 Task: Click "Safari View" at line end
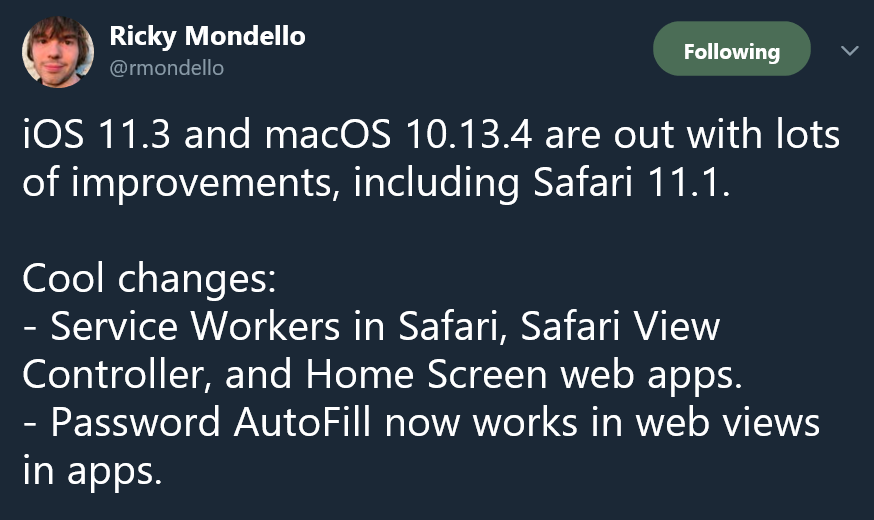click(x=620, y=326)
